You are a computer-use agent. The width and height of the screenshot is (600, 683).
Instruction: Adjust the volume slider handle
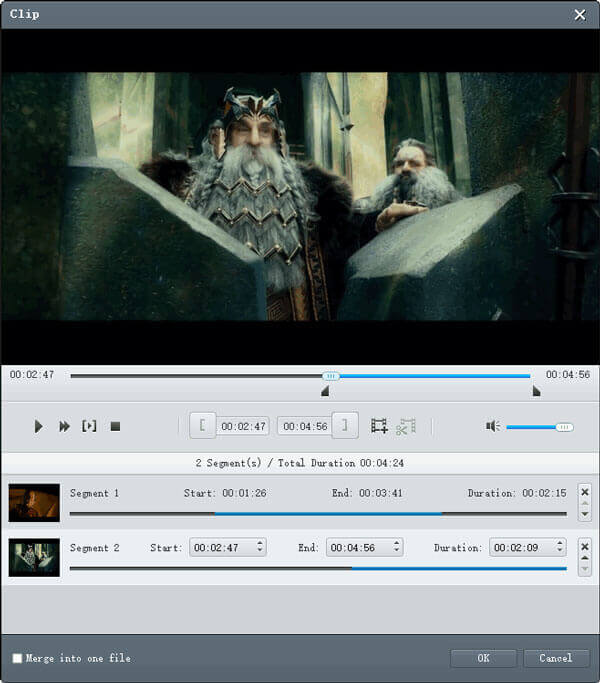pos(564,427)
